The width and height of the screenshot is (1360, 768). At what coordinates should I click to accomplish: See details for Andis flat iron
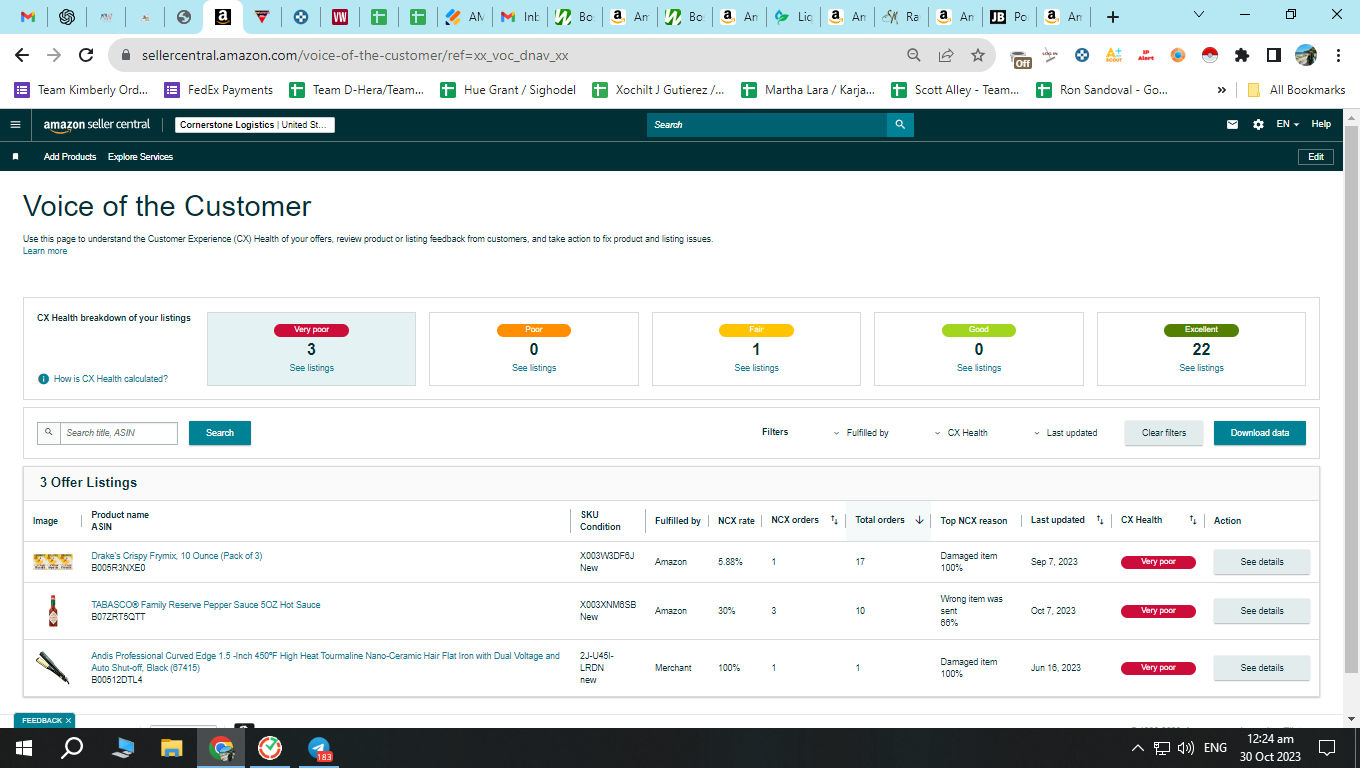[1262, 668]
